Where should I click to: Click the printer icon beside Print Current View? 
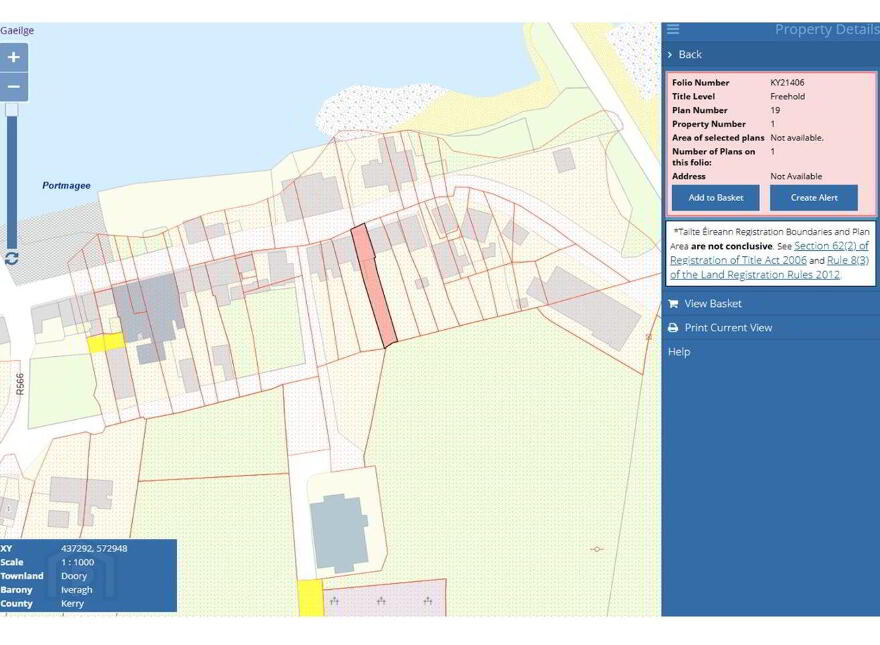point(673,328)
